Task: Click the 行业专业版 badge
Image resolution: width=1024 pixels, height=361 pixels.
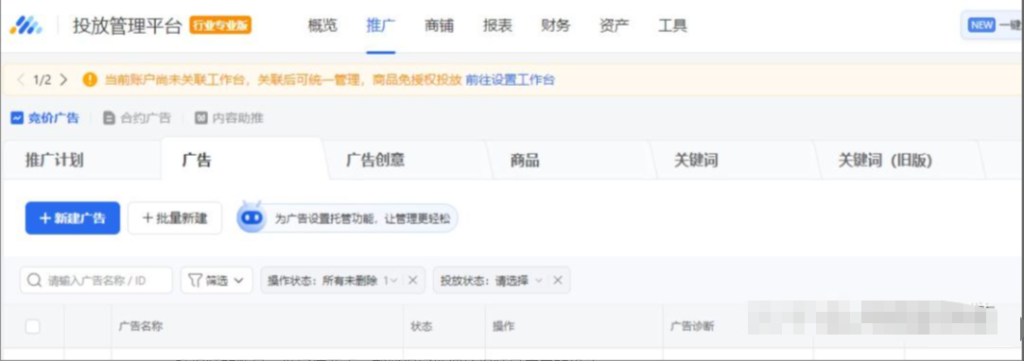Action: tap(220, 25)
